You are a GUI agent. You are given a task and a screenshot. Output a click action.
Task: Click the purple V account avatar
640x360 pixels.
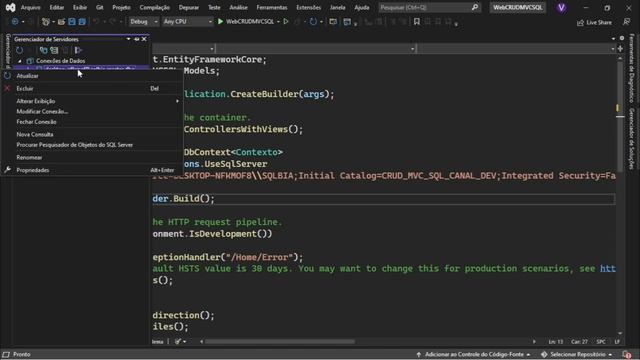[x=561, y=7]
